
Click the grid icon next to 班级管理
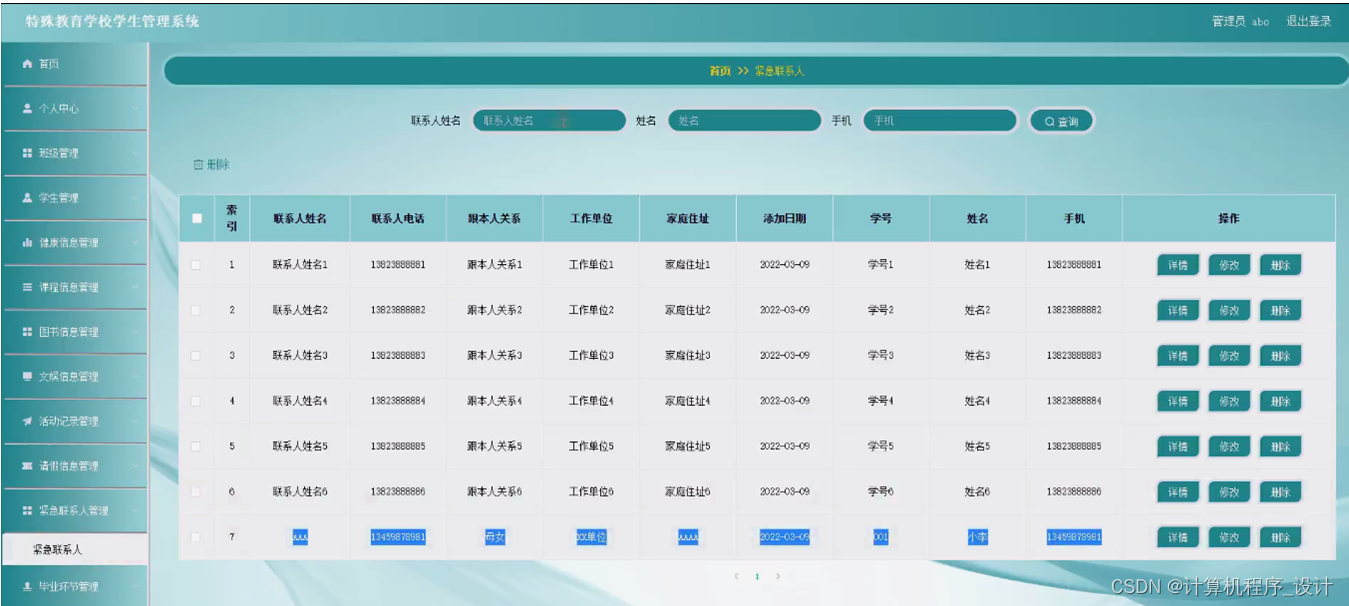coord(28,153)
